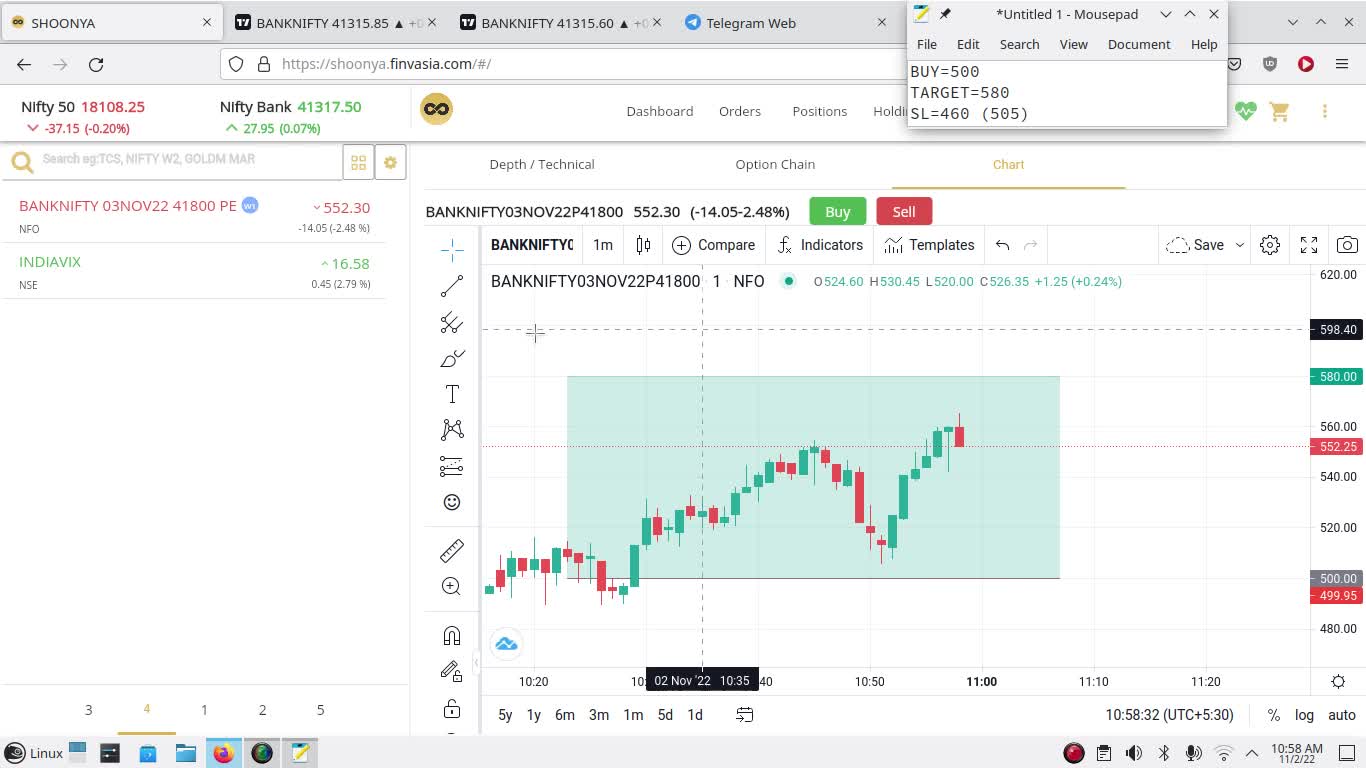Open indicator Templates menu
This screenshot has width=1366, height=768.
coord(929,245)
